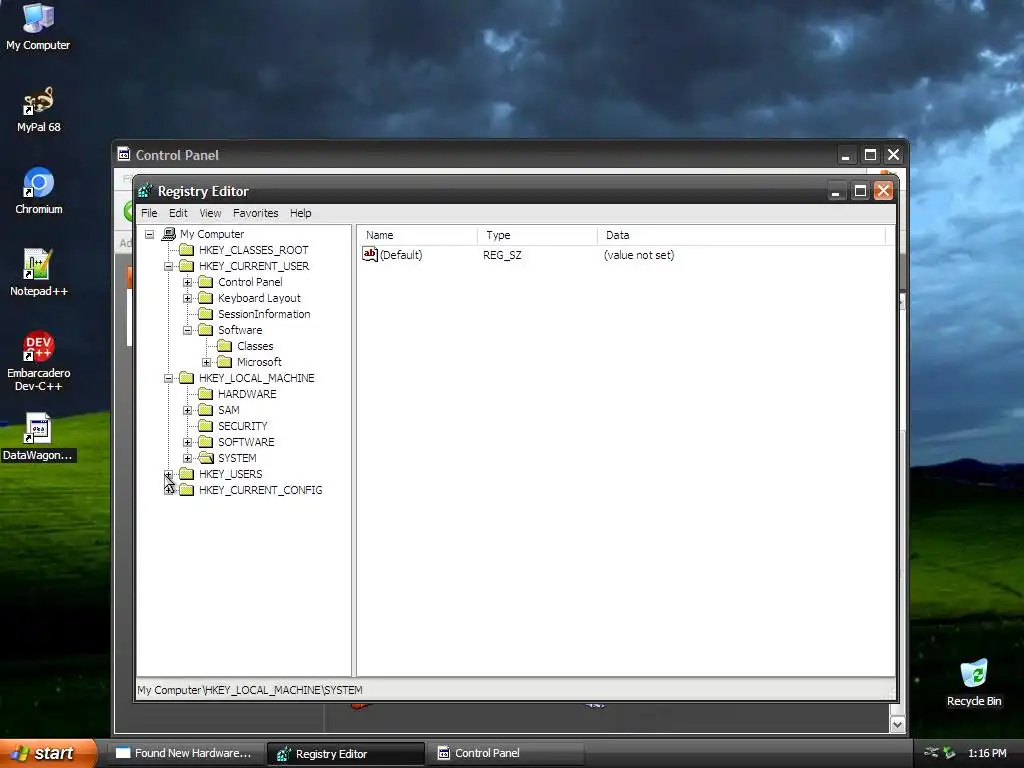
Task: Collapse the HKEY_LOCAL_MACHINE branch
Action: 168,378
